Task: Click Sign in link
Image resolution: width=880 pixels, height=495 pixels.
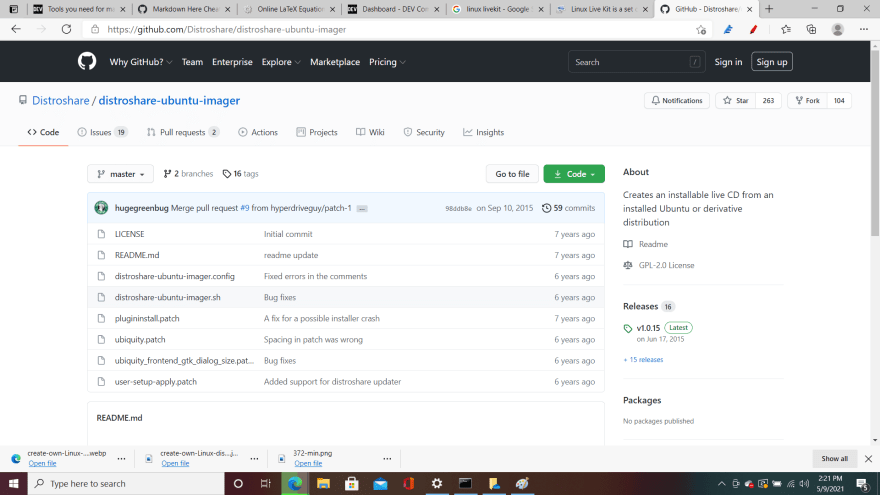Action: pyautogui.click(x=728, y=62)
